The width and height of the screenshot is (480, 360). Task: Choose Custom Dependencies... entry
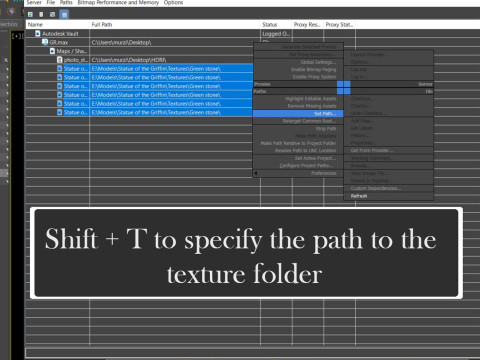(376, 188)
